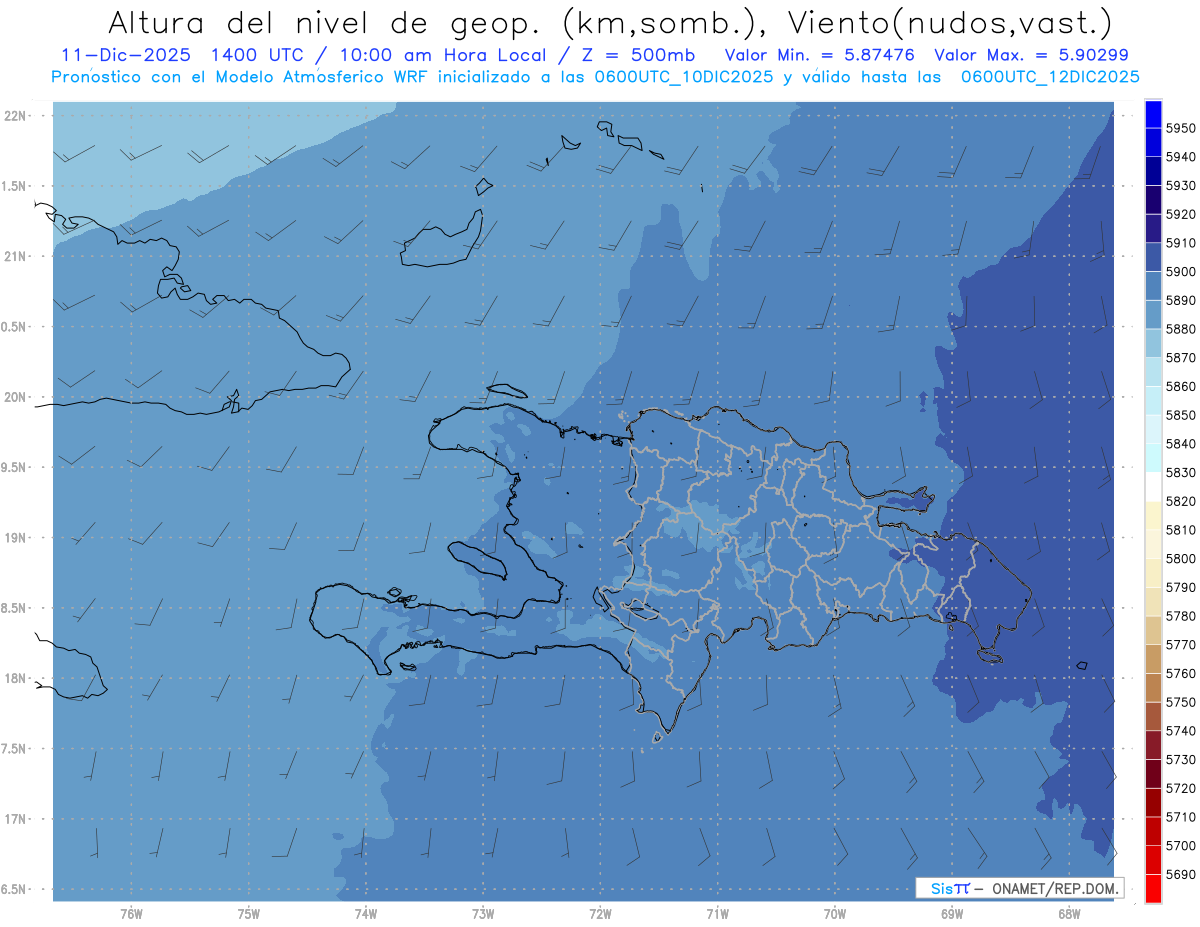
Task: Click the '0600UTC_12DIC2025' valid-until time
Action: 1050,77
